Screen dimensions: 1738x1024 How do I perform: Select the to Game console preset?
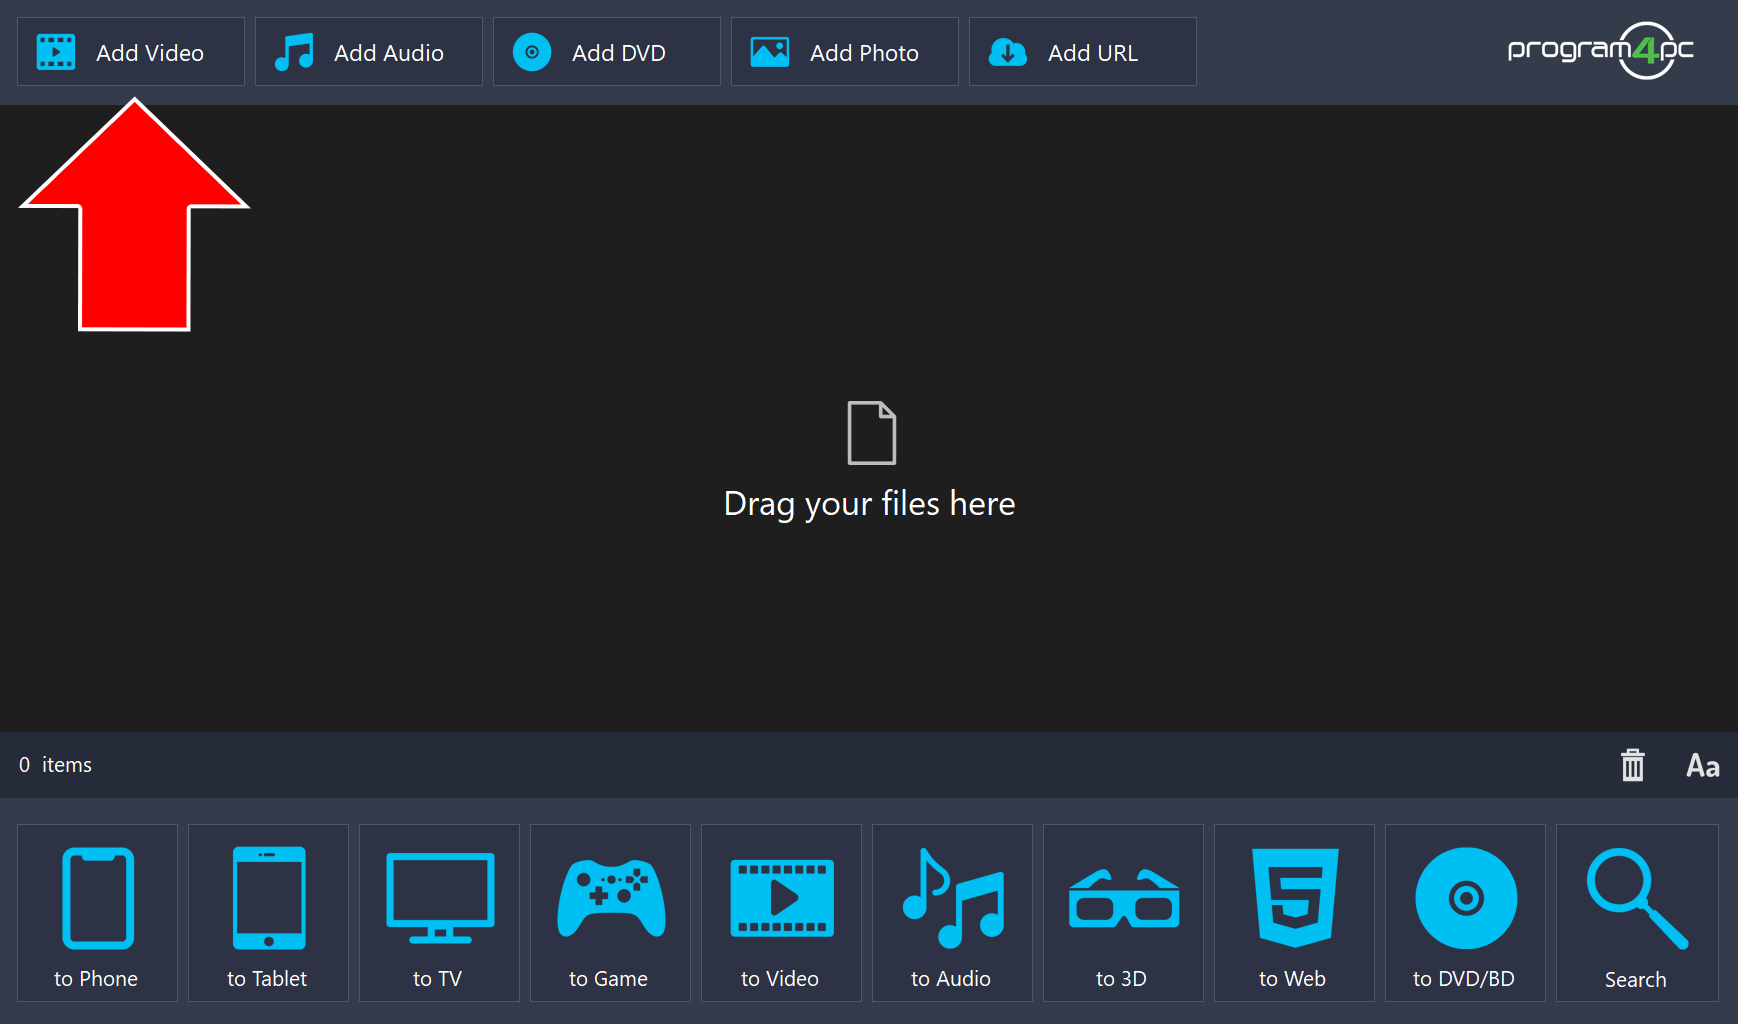point(610,913)
